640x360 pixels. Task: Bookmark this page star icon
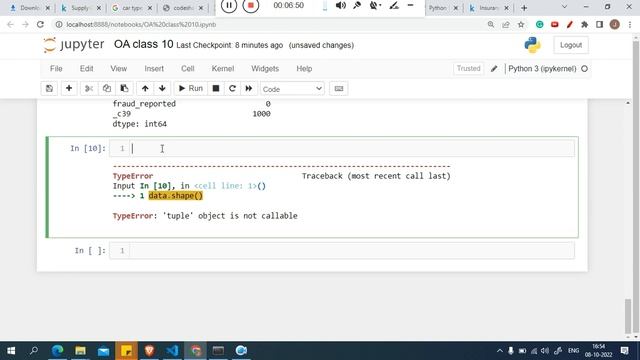pyautogui.click(x=521, y=24)
